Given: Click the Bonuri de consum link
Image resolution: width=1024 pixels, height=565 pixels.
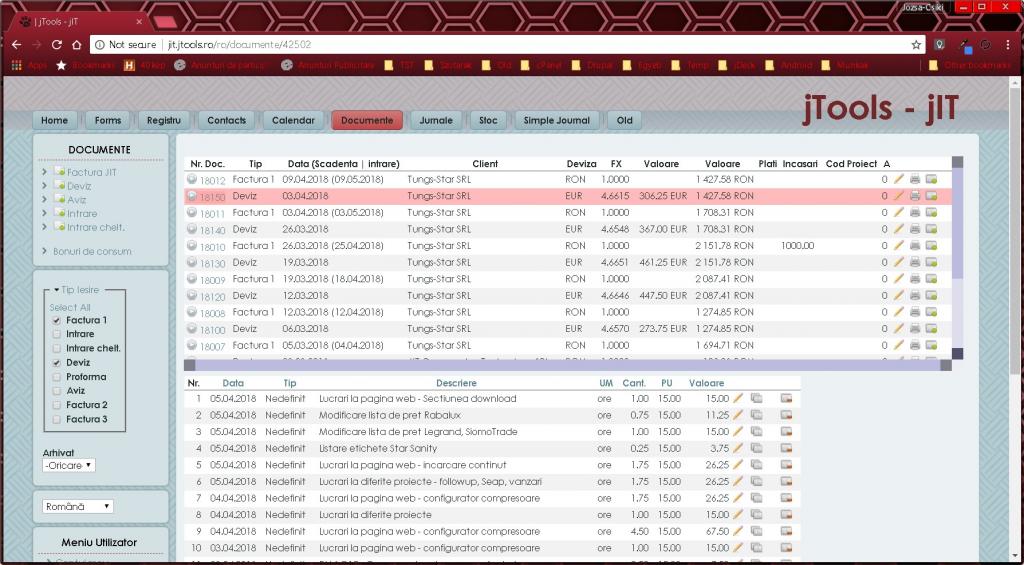Looking at the screenshot, I should click(x=92, y=251).
